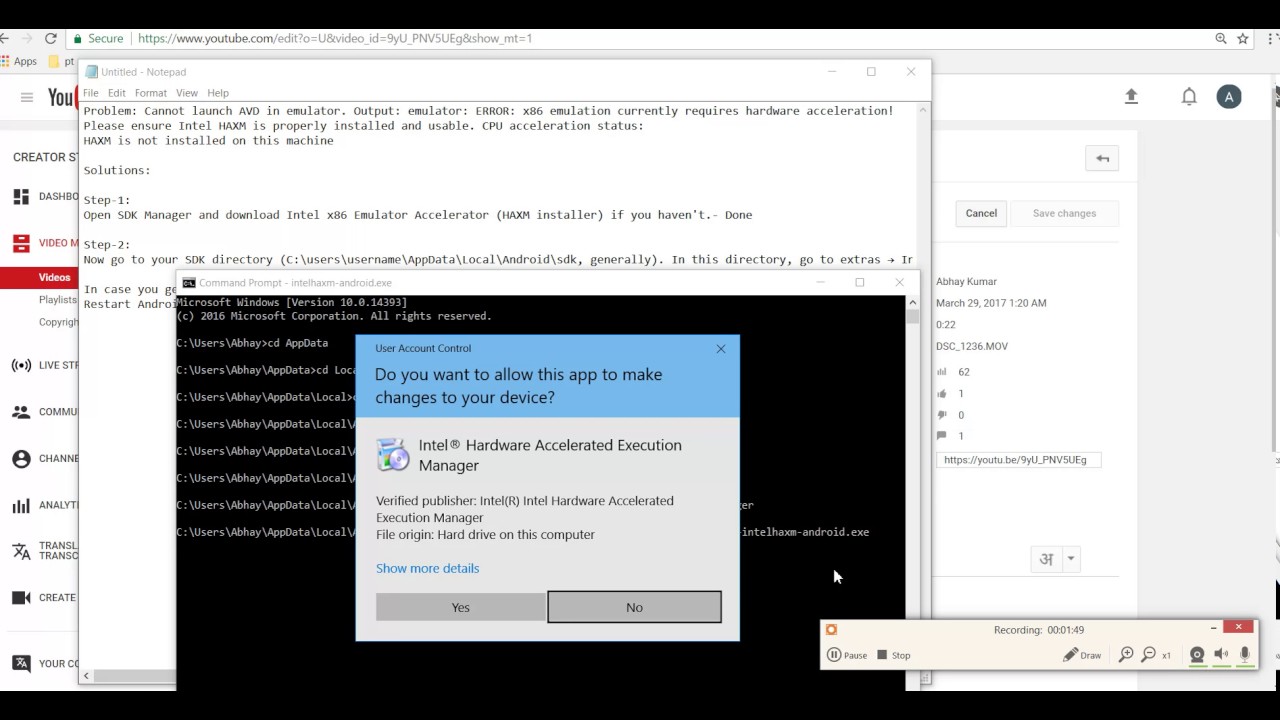The height and width of the screenshot is (720, 1280).
Task: Click the Notepad title bar icon
Action: (92, 72)
